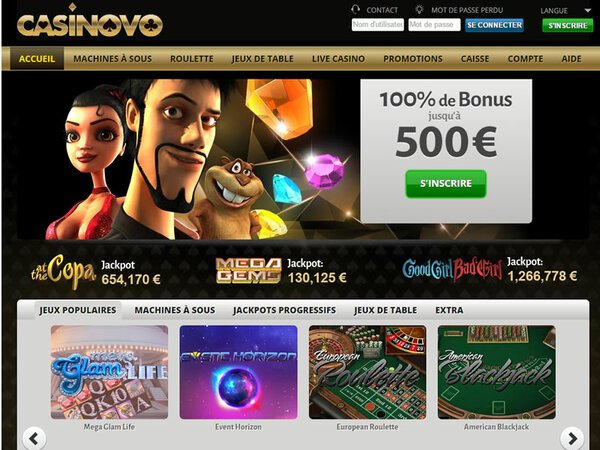Show next games with right carousel arrow
600x450 pixels.
[572, 438]
